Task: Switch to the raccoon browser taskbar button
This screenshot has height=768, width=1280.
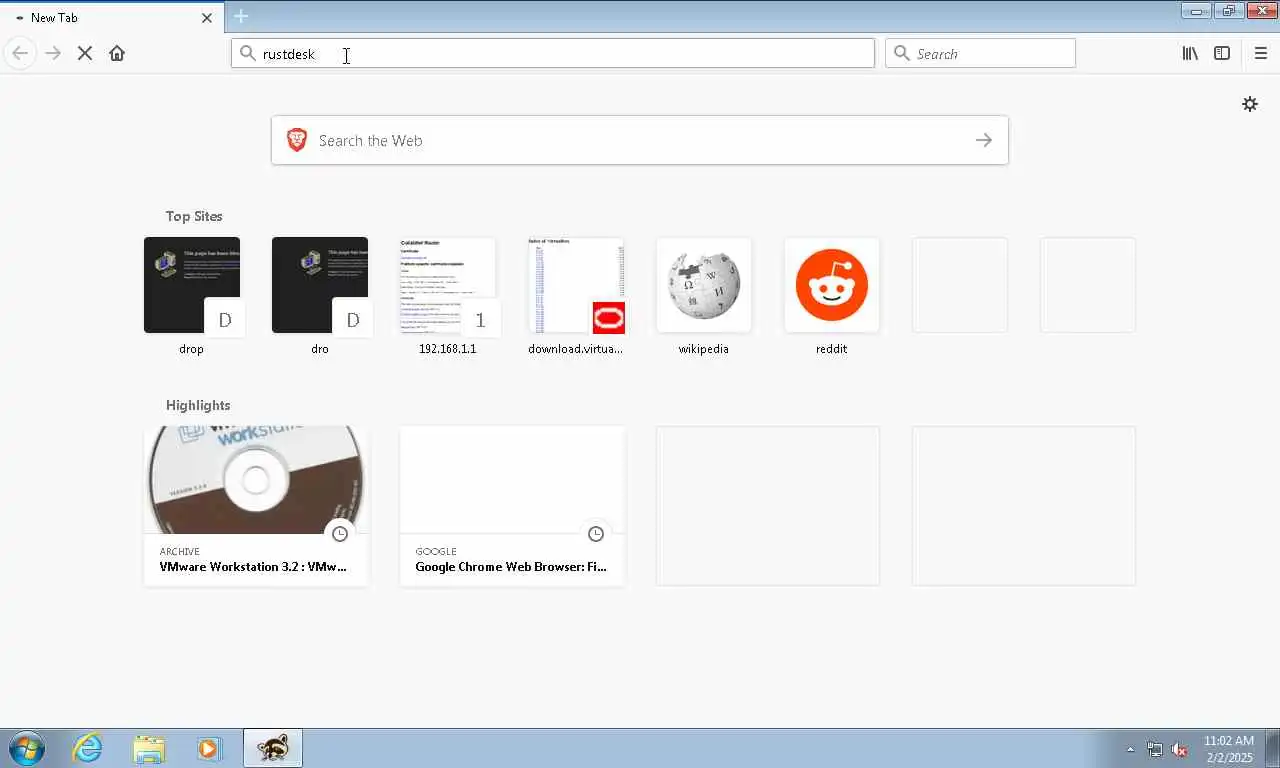Action: 273,748
